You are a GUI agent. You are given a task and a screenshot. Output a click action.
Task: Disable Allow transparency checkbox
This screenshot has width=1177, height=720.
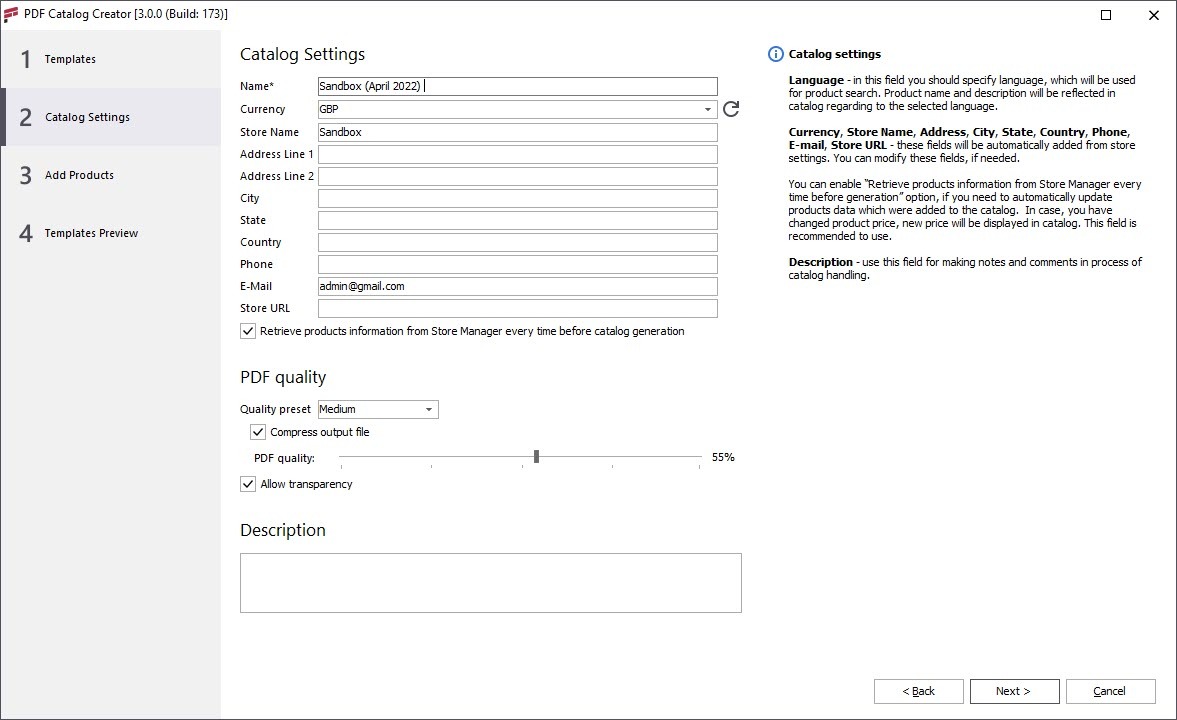(x=248, y=484)
